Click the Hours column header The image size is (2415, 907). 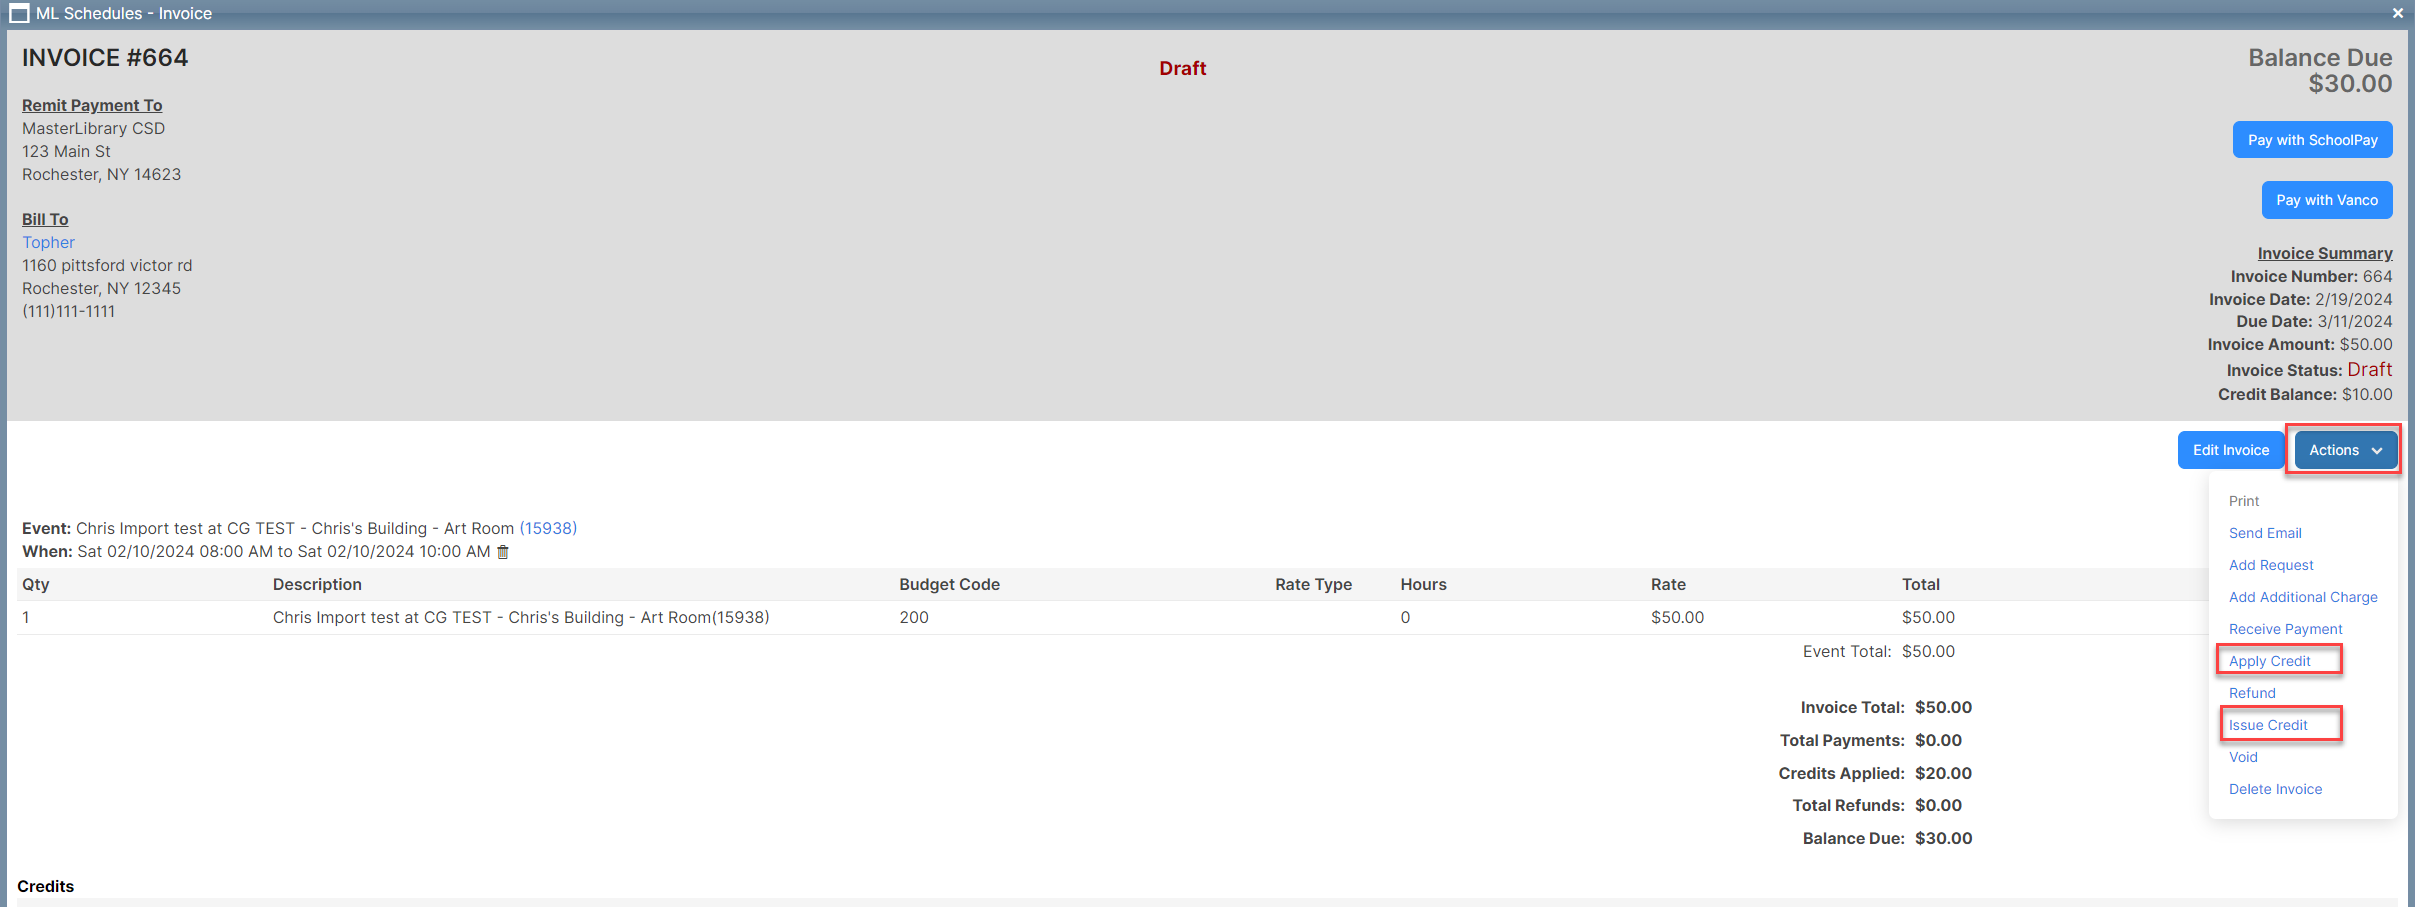[x=1423, y=584]
